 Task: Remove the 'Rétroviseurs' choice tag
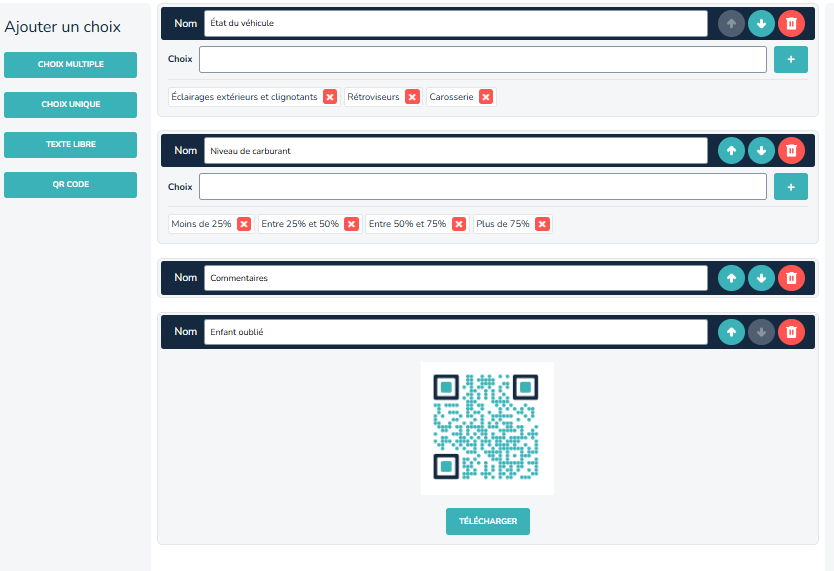[411, 97]
